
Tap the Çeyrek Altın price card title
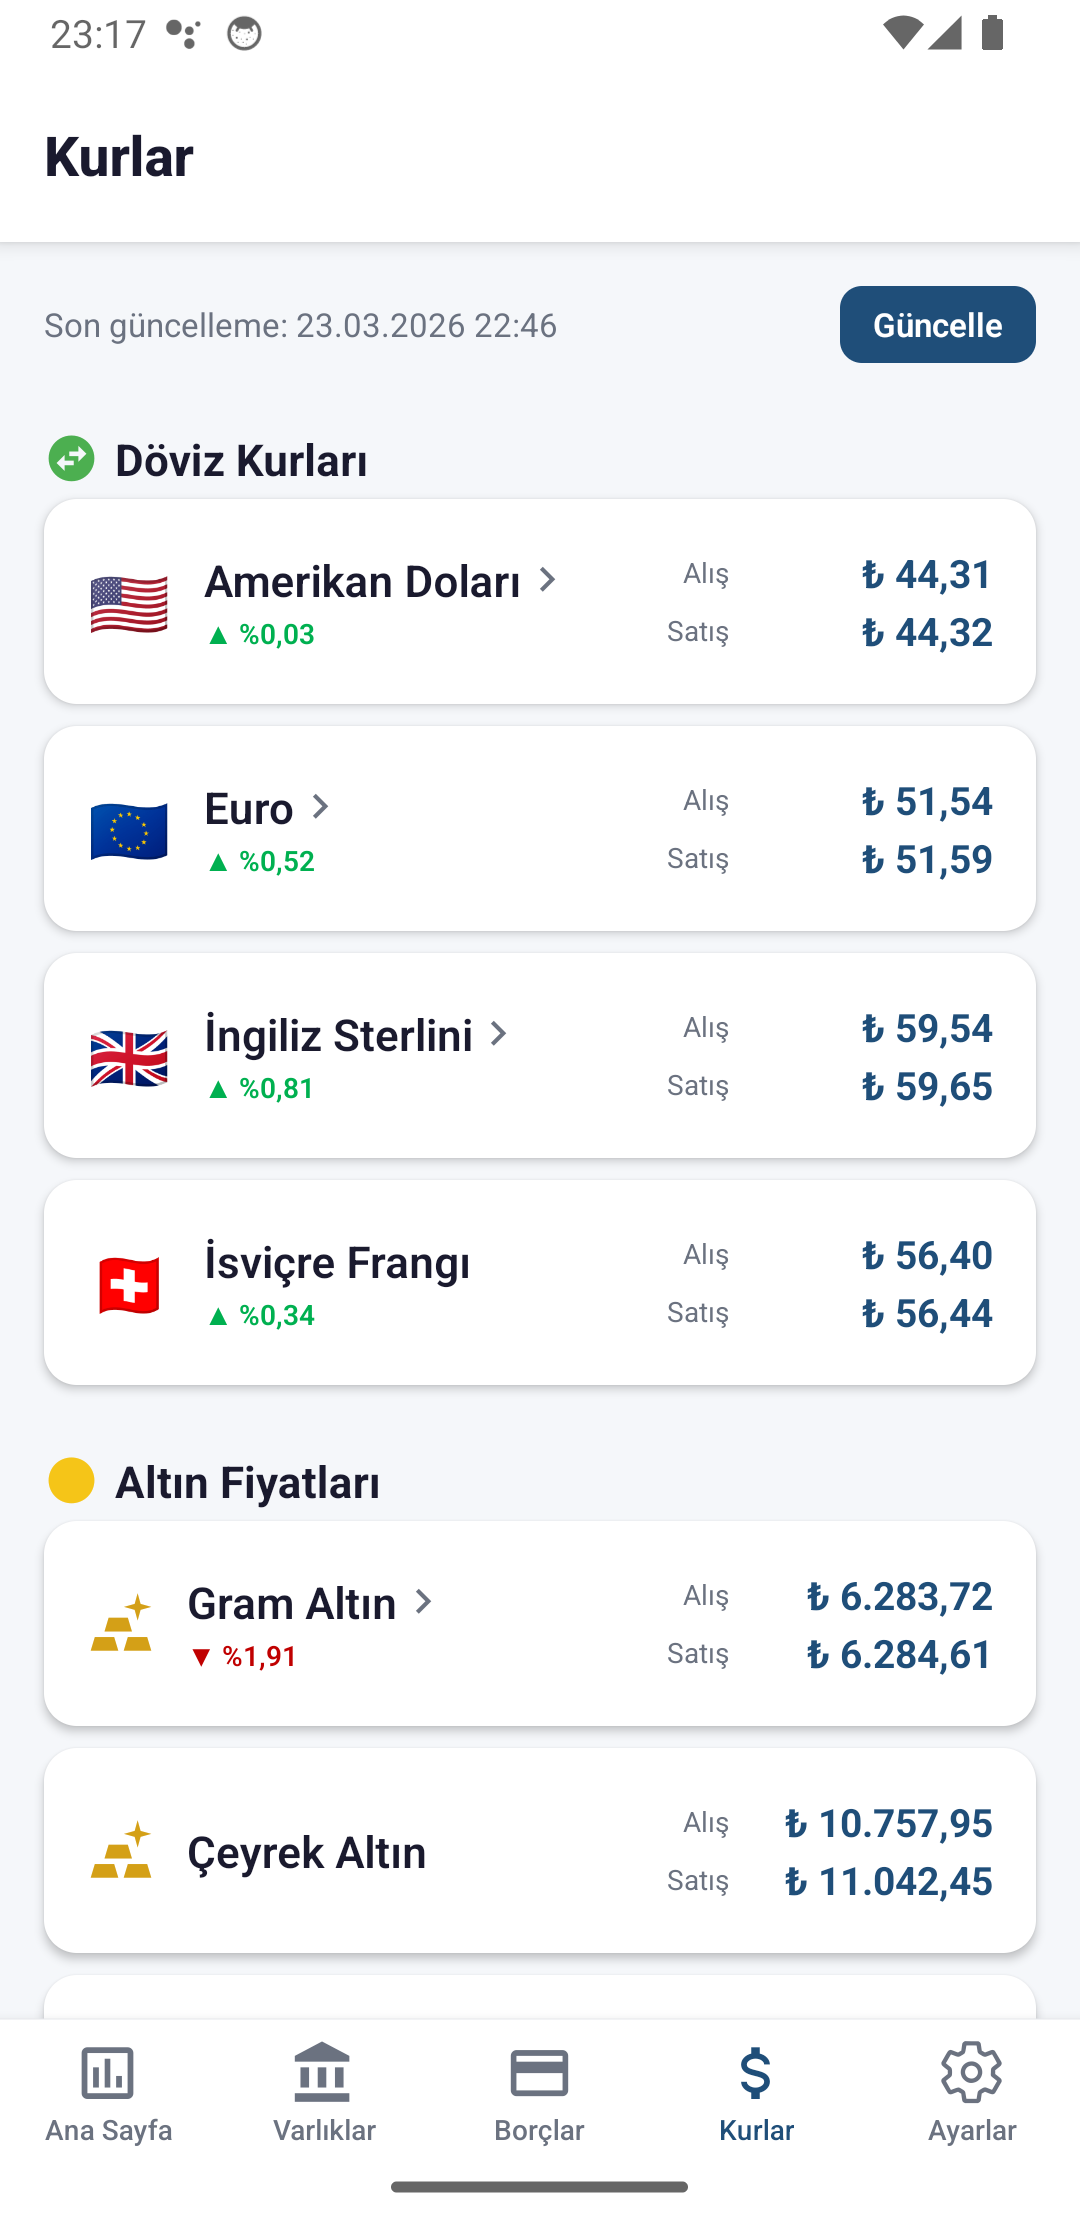[x=307, y=1853]
